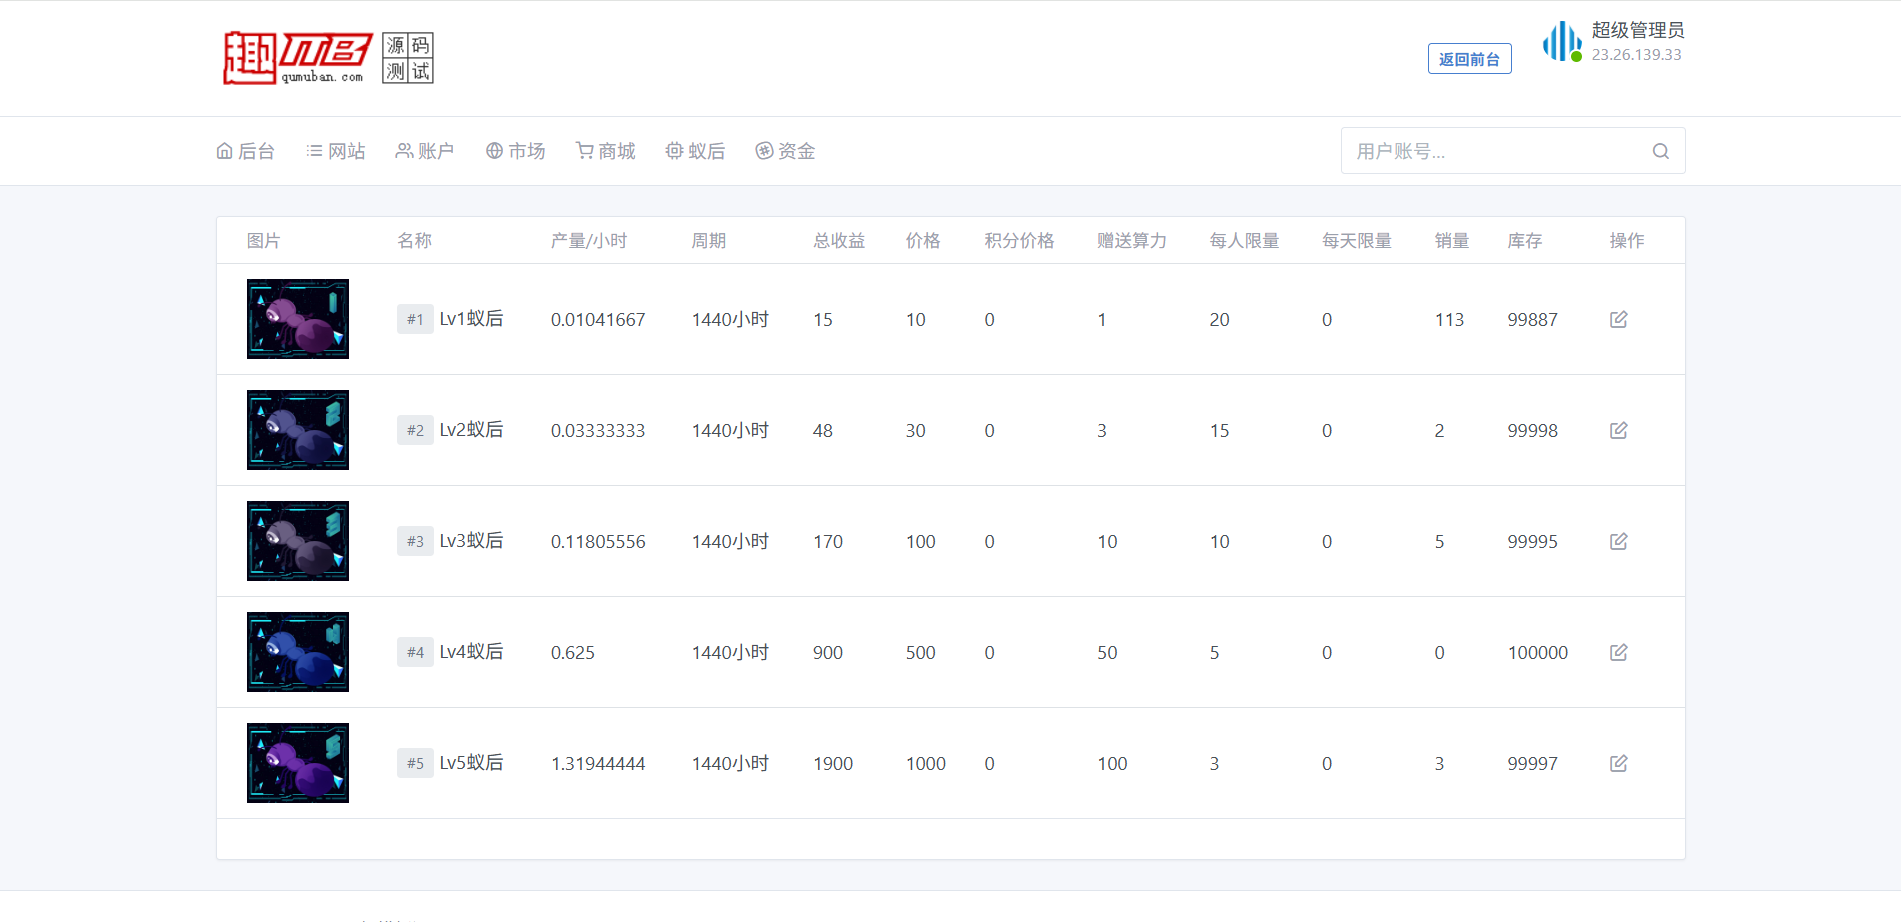The image size is (1901, 922).
Task: Click the admin avatar bars icon
Action: click(x=1562, y=42)
